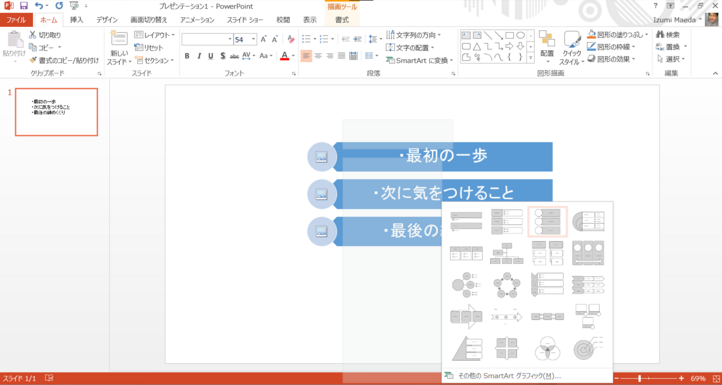Align text left
722x385 pixels.
click(x=306, y=56)
